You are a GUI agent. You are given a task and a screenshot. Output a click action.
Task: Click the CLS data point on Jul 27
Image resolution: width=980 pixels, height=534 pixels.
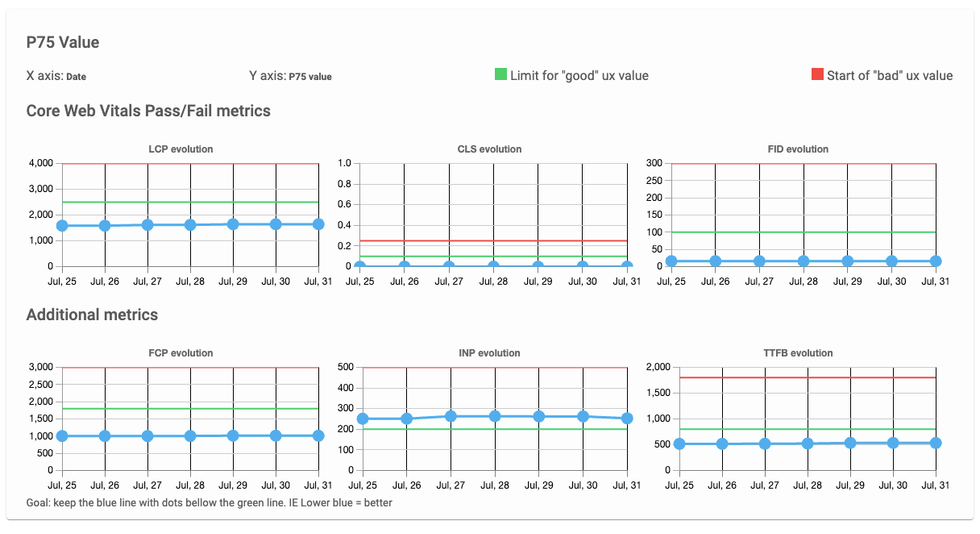449,267
